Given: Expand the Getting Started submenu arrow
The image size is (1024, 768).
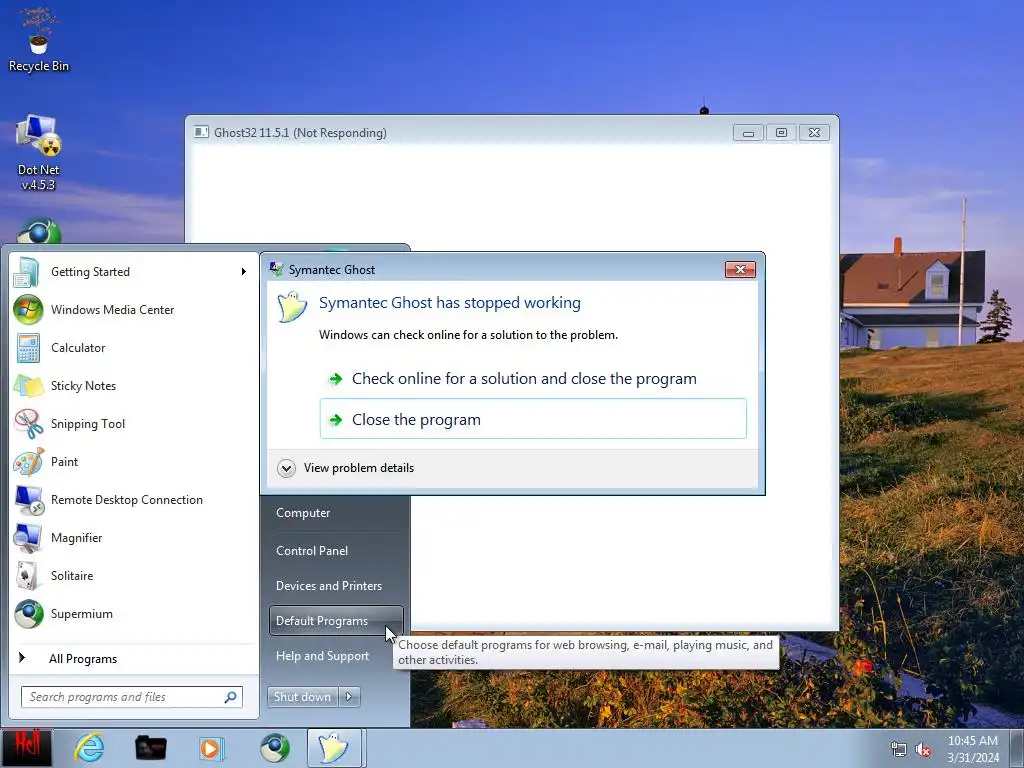Looking at the screenshot, I should (244, 272).
